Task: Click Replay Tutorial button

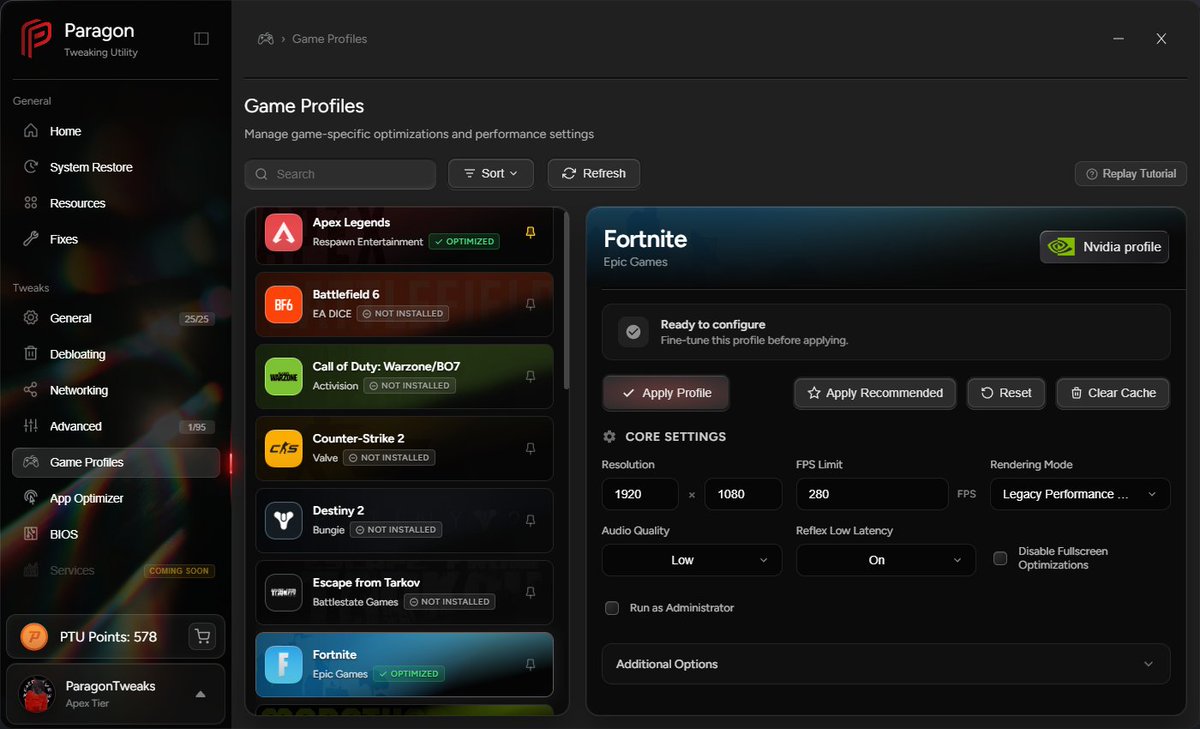Action: (x=1131, y=174)
